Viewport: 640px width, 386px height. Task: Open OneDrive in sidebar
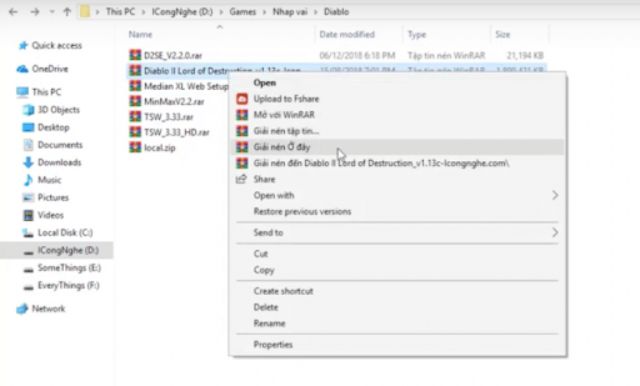(x=50, y=69)
